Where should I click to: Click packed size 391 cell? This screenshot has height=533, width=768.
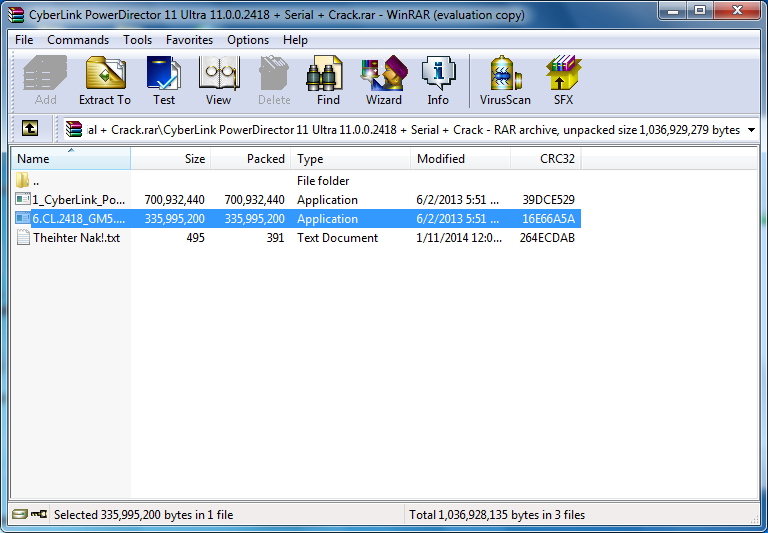point(275,238)
